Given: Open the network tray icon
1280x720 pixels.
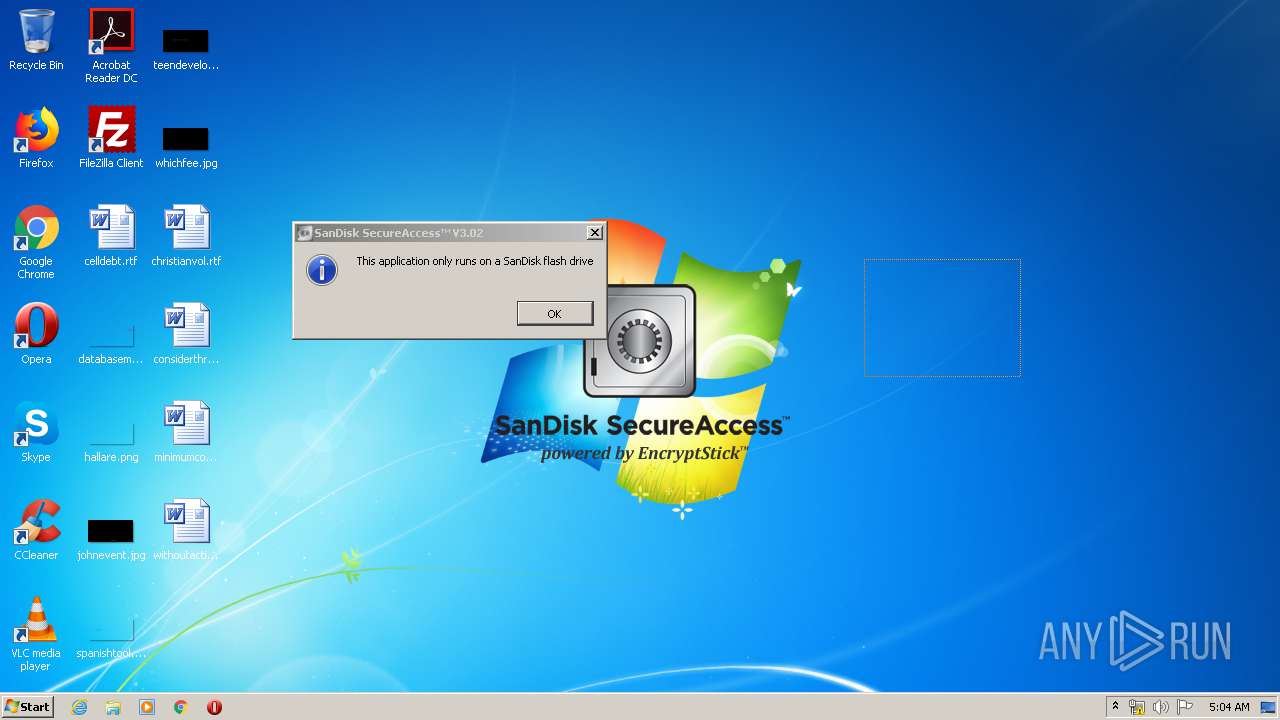Looking at the screenshot, I should [x=1137, y=707].
